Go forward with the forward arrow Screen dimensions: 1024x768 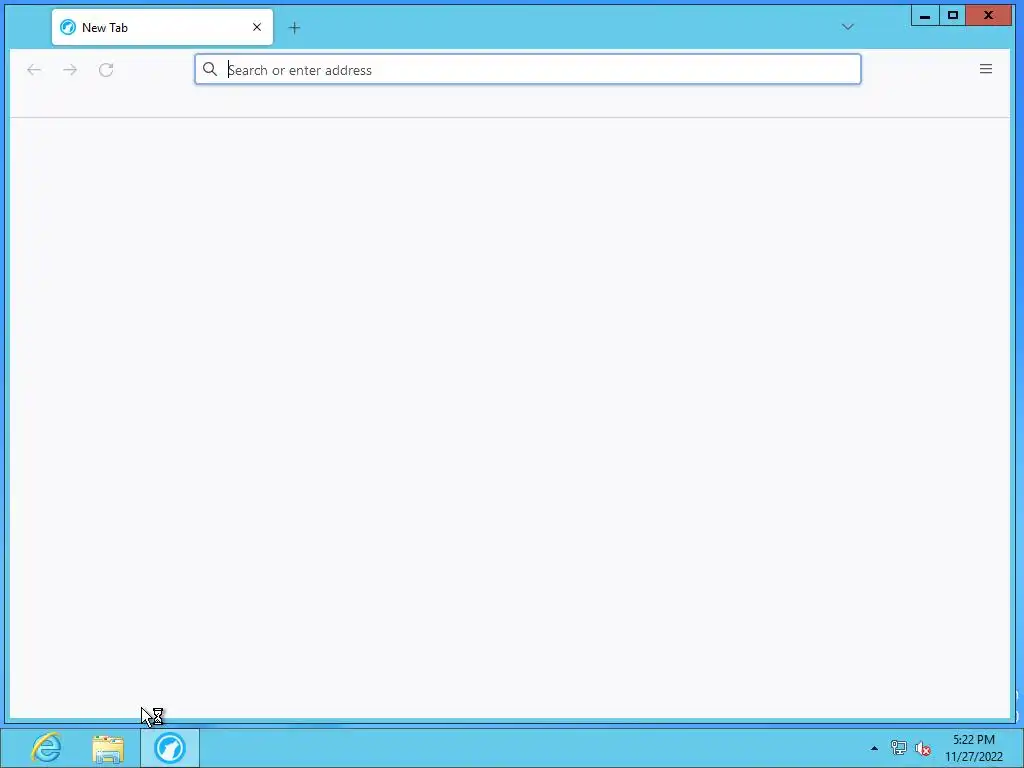point(70,70)
